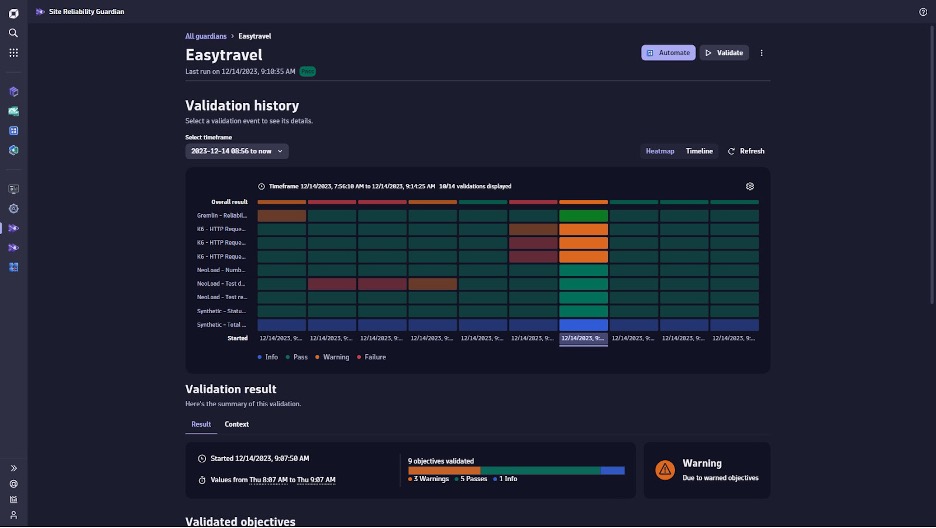The height and width of the screenshot is (528, 936).
Task: Switch to the Context tab
Action: click(x=237, y=424)
